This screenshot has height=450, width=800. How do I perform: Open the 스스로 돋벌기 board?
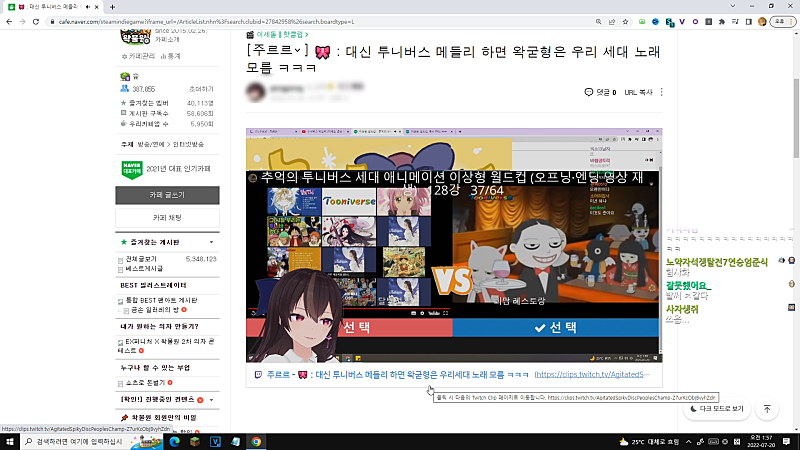tap(145, 383)
